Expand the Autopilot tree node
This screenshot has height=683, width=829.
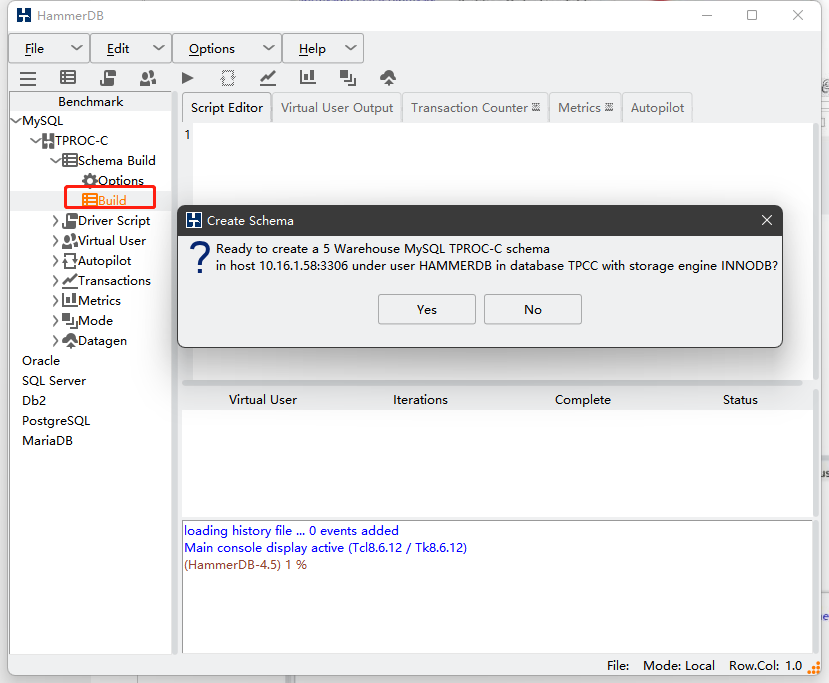coord(56,261)
